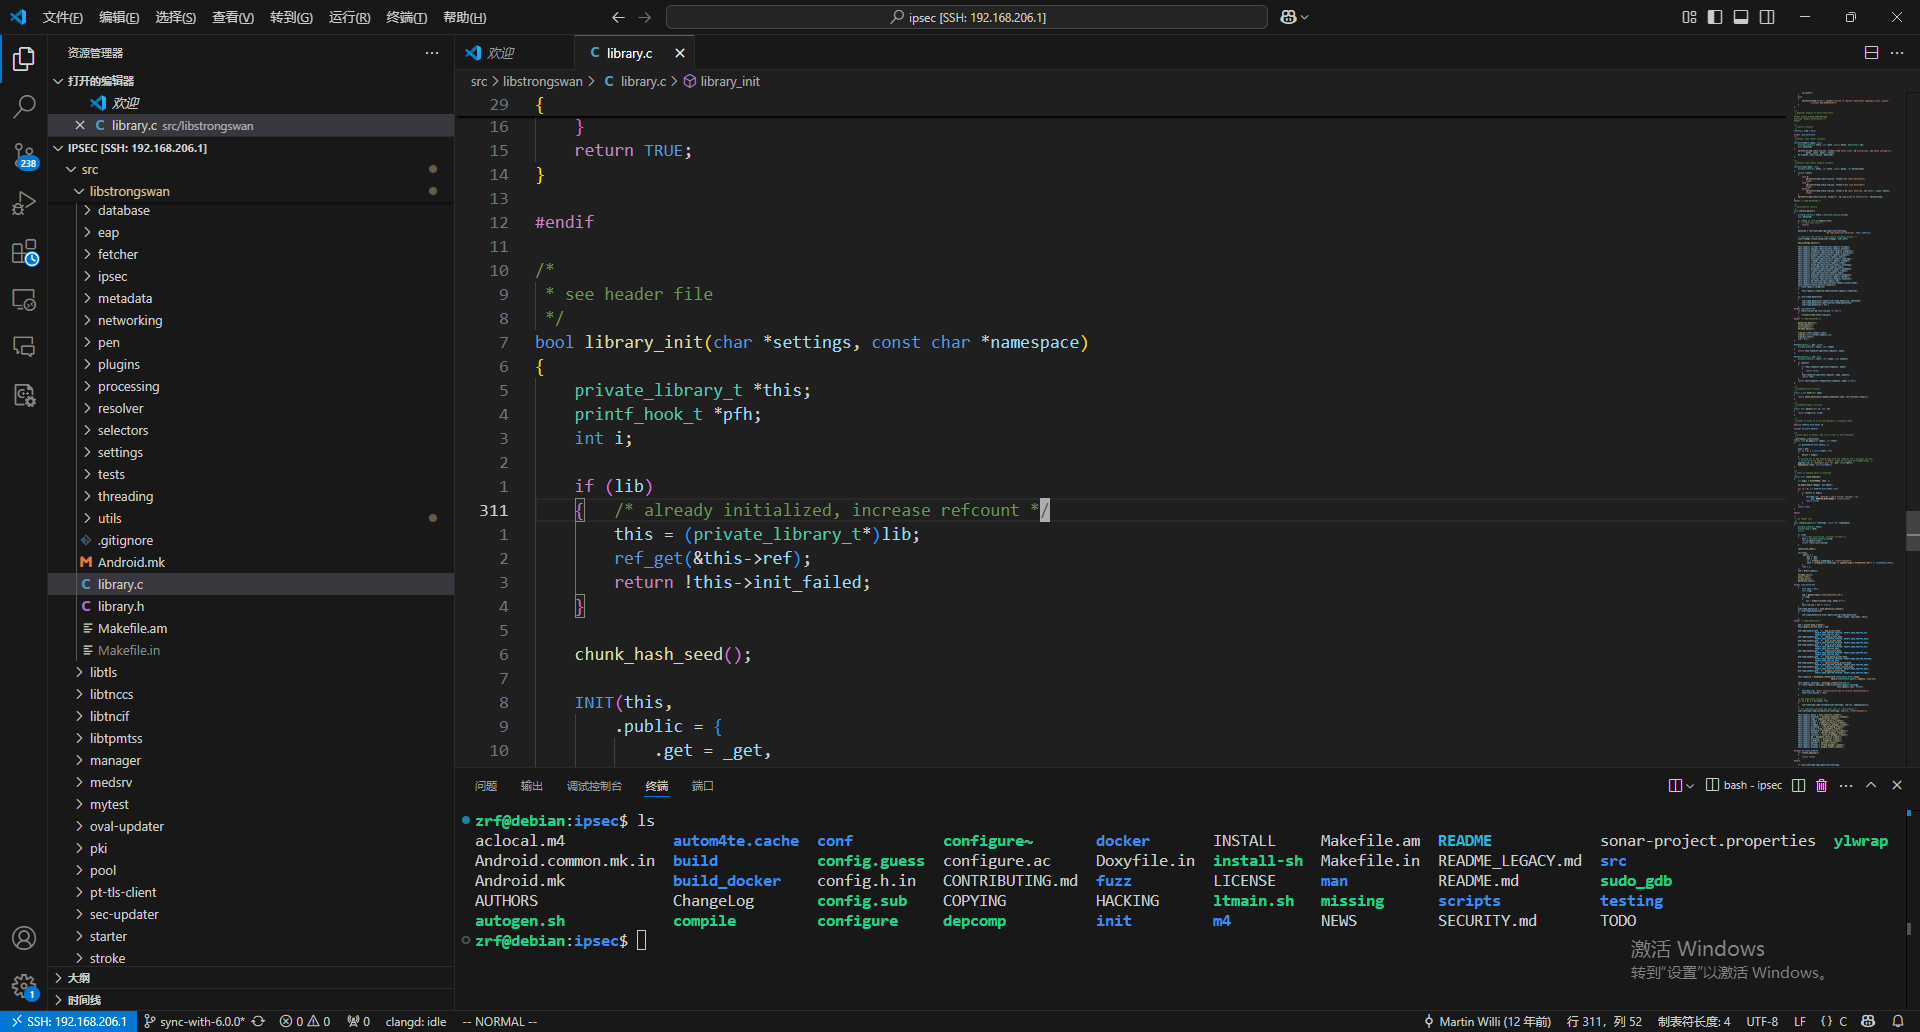Open the File menu

63,17
